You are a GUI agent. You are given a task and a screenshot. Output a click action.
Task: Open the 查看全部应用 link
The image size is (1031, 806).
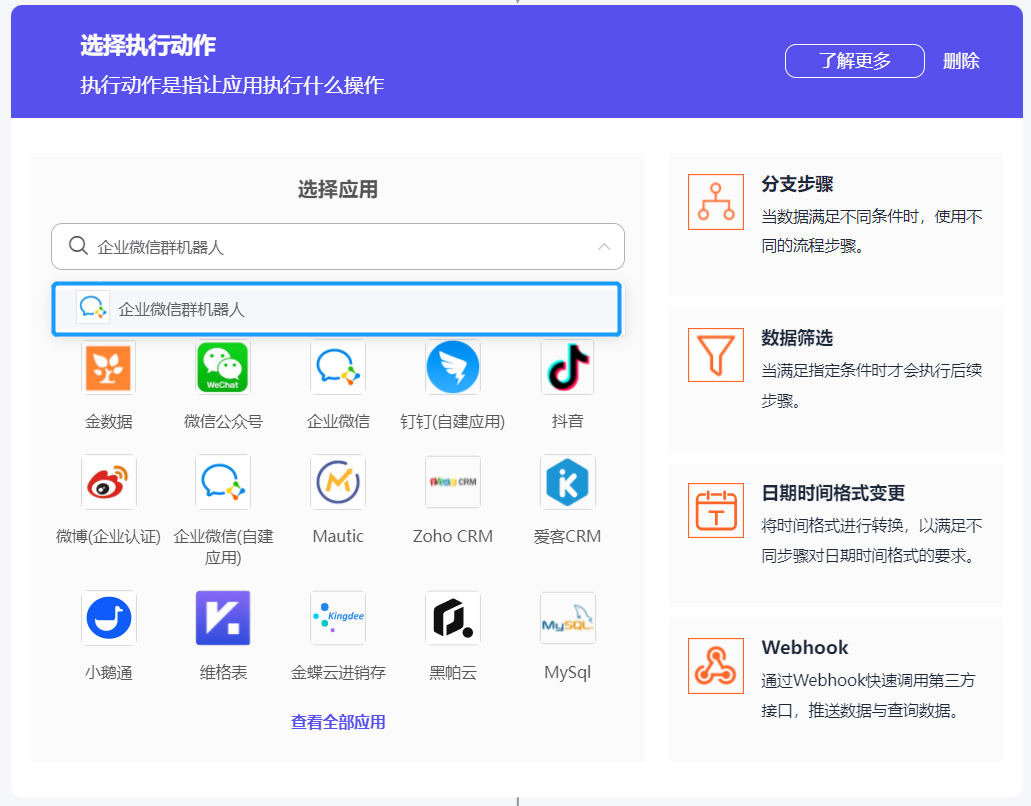click(338, 723)
